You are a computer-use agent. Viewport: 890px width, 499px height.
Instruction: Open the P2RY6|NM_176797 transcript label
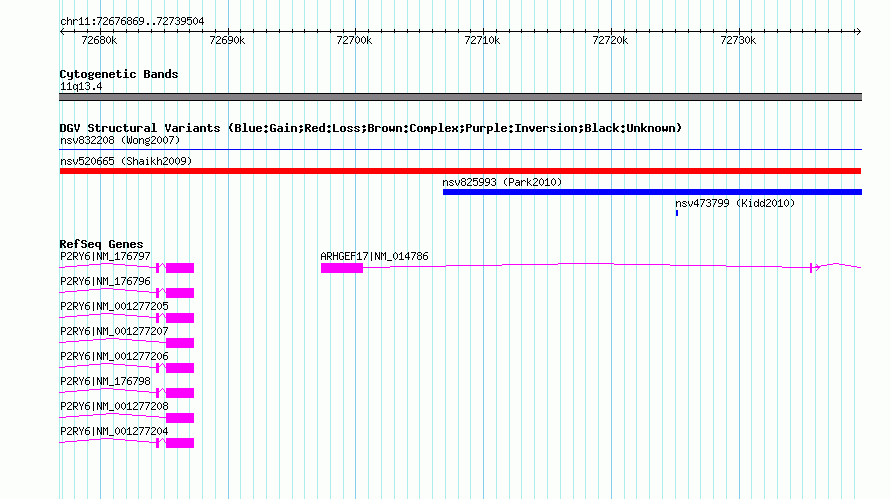[105, 256]
